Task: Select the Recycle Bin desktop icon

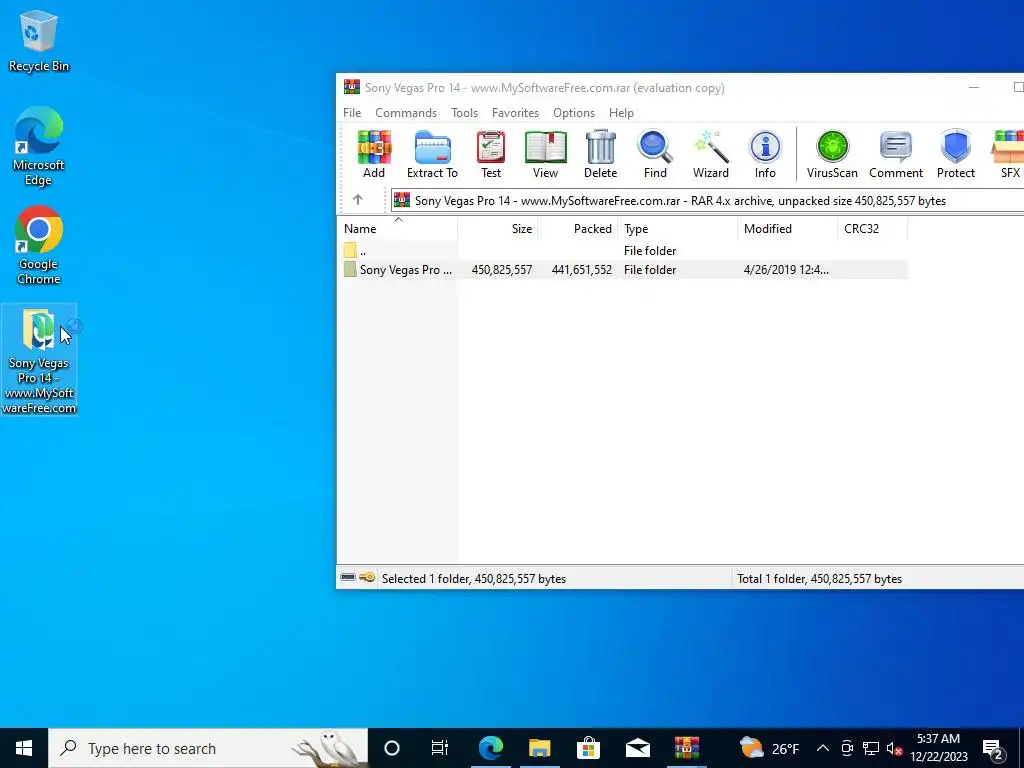Action: tap(39, 40)
